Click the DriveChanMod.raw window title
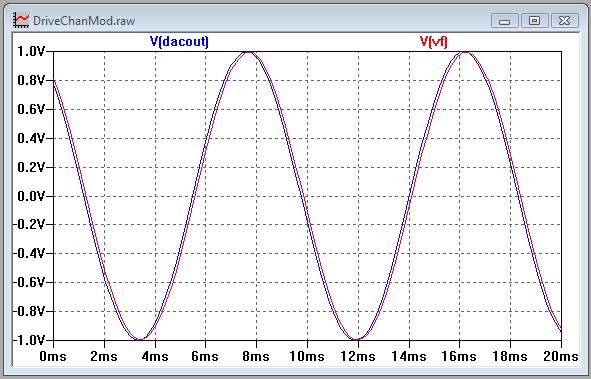 coord(84,21)
